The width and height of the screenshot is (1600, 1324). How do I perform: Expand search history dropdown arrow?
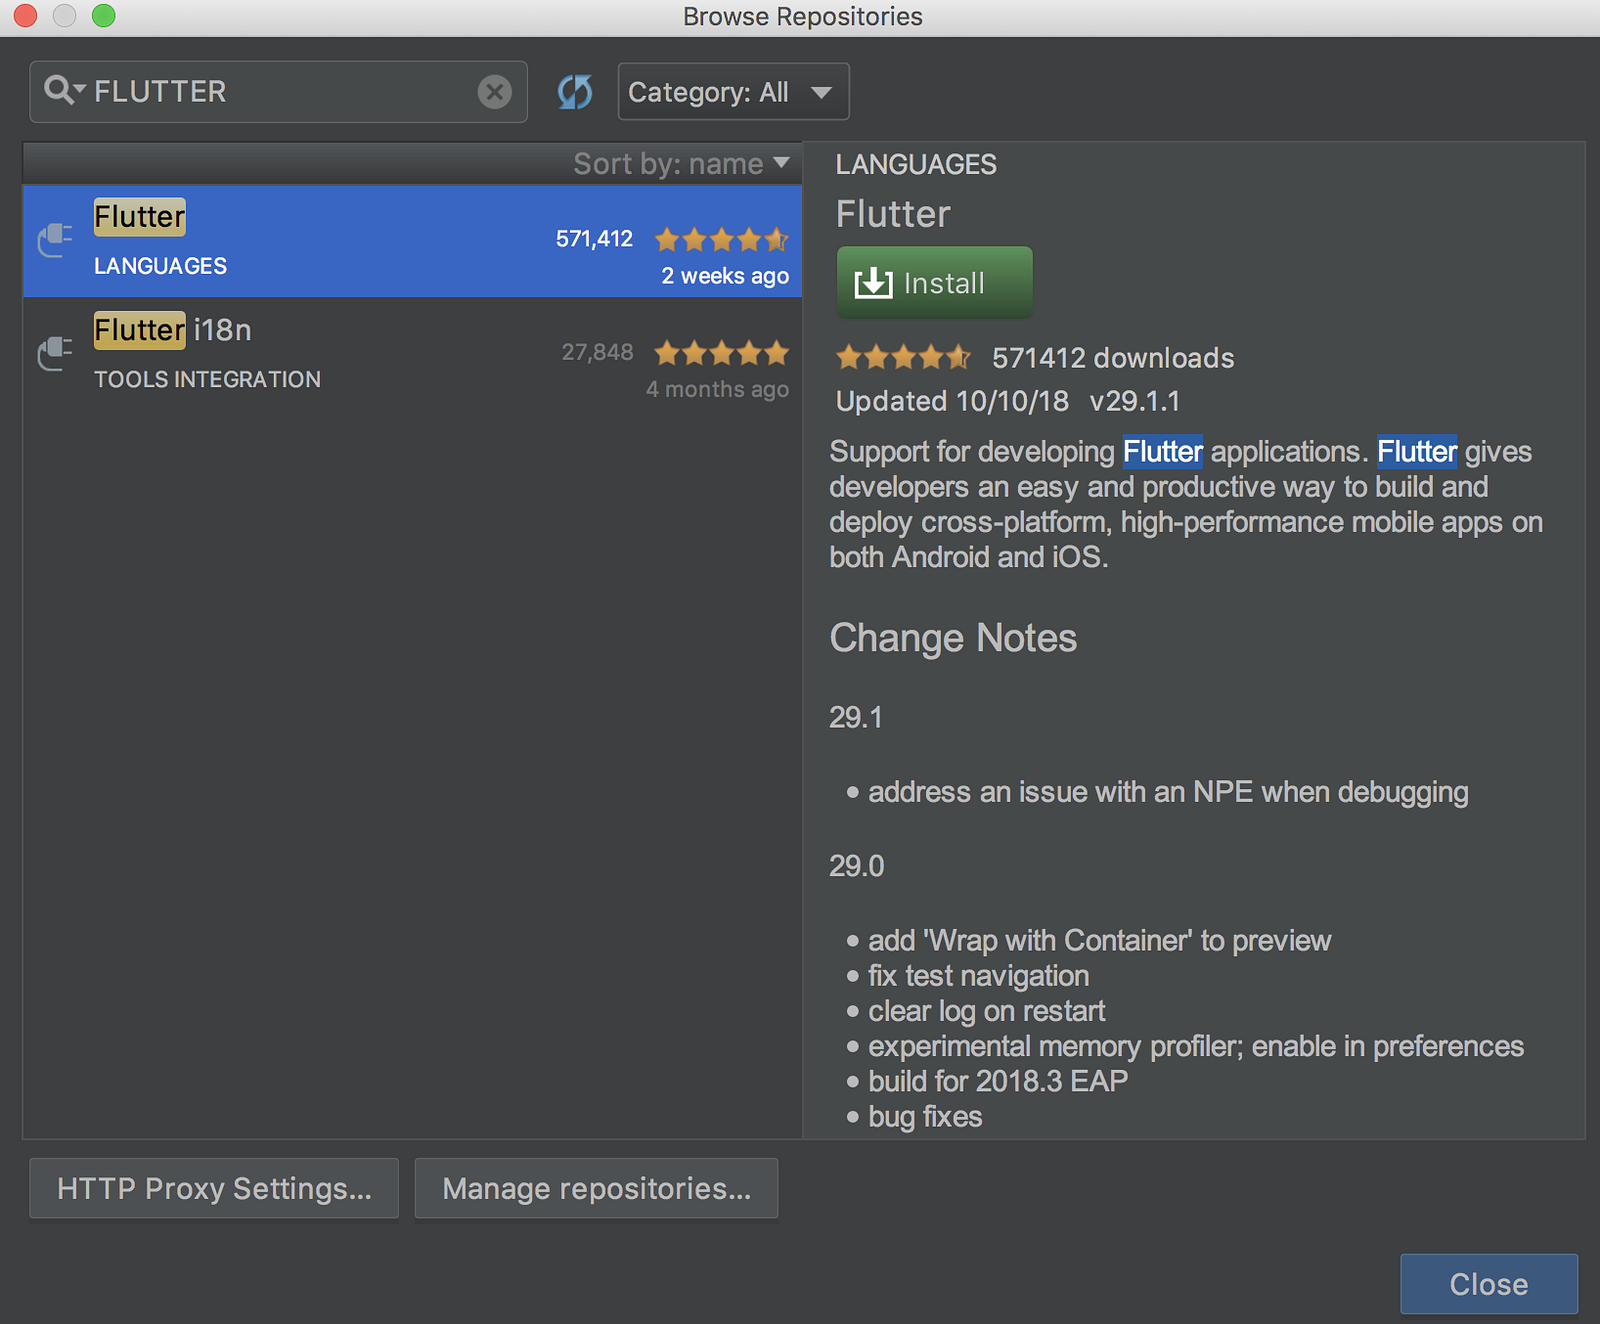(79, 88)
